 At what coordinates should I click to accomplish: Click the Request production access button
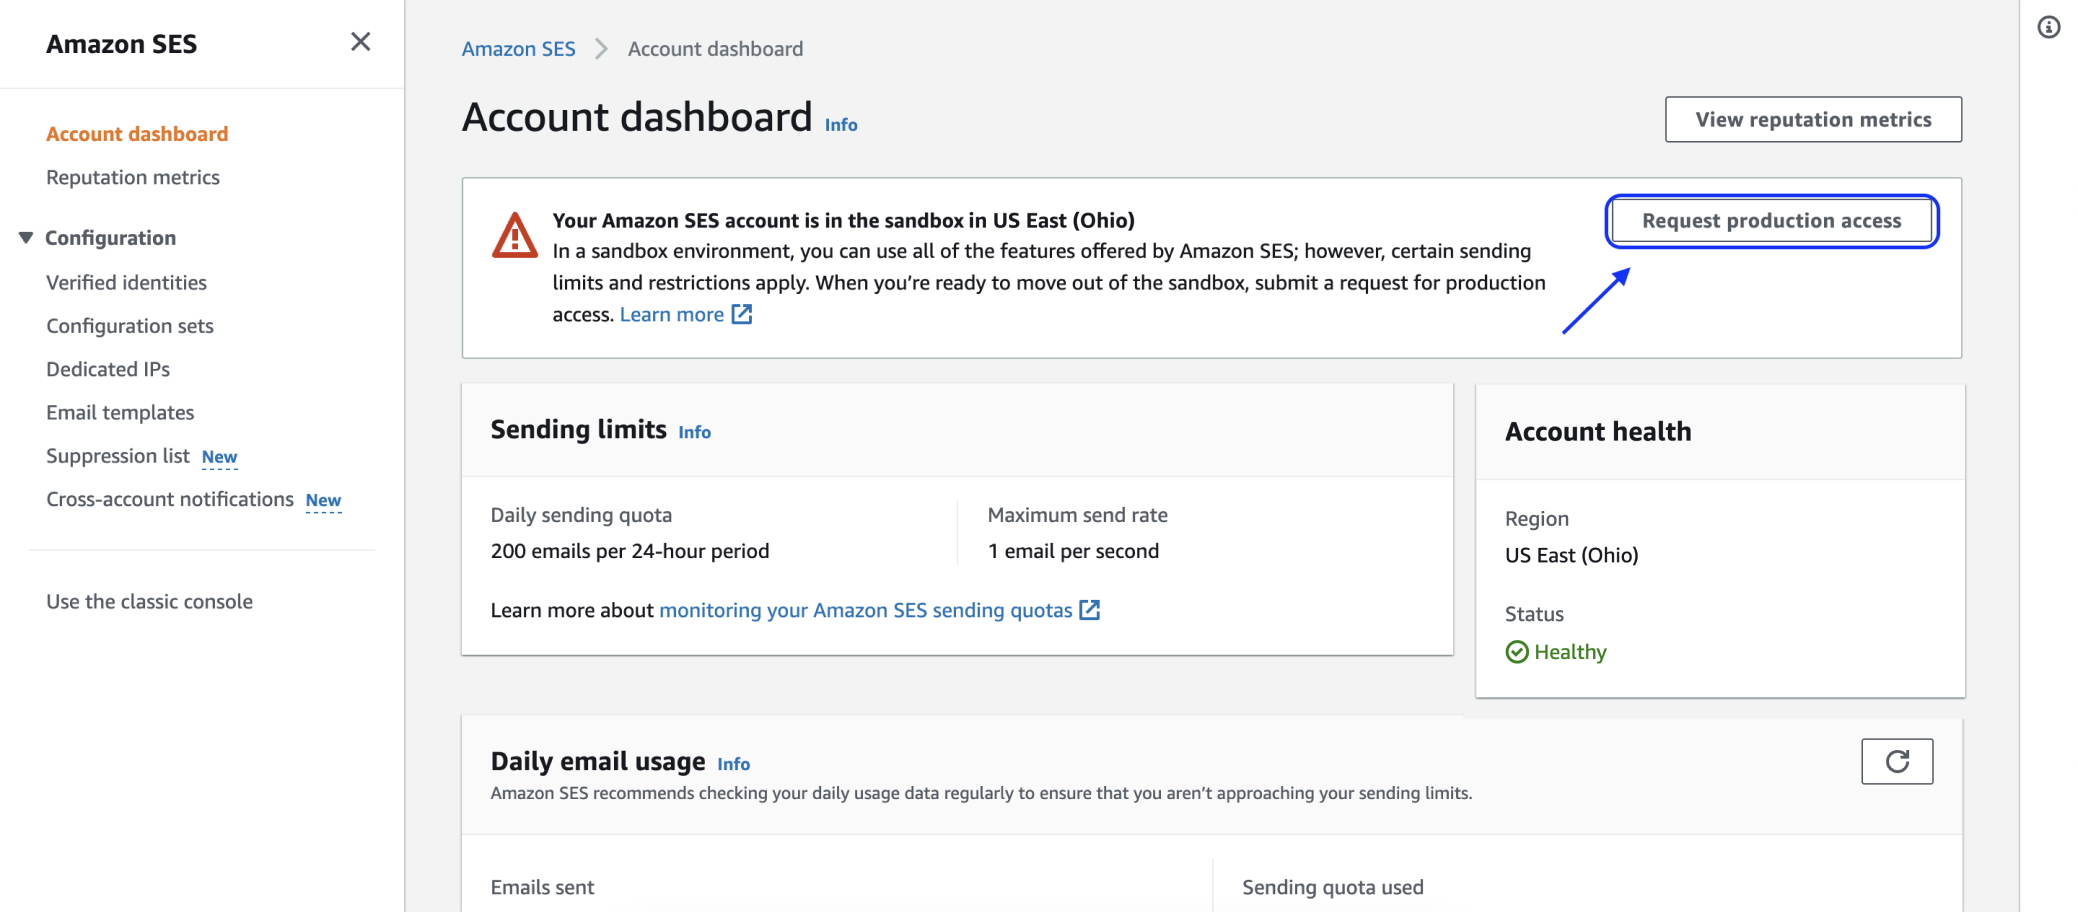pyautogui.click(x=1771, y=220)
